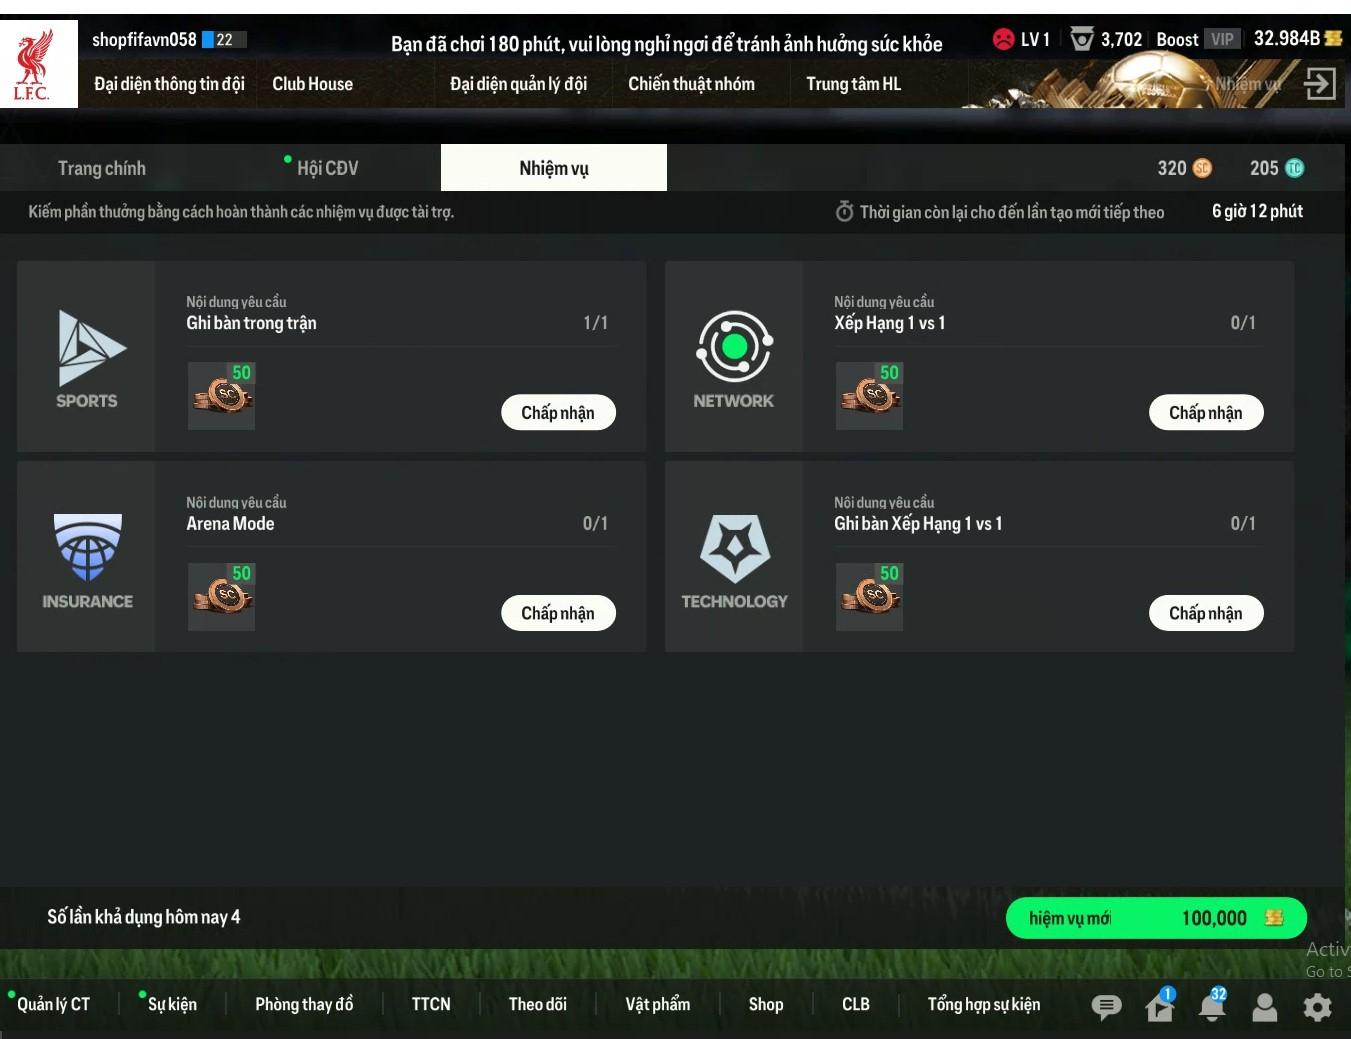Open the home icon with badge 1
This screenshot has height=1039, width=1351.
(1160, 1004)
